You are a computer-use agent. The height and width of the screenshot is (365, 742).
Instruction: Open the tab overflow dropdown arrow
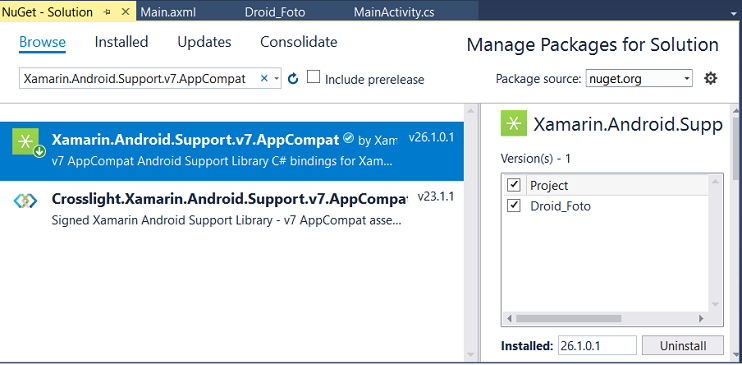click(x=733, y=14)
